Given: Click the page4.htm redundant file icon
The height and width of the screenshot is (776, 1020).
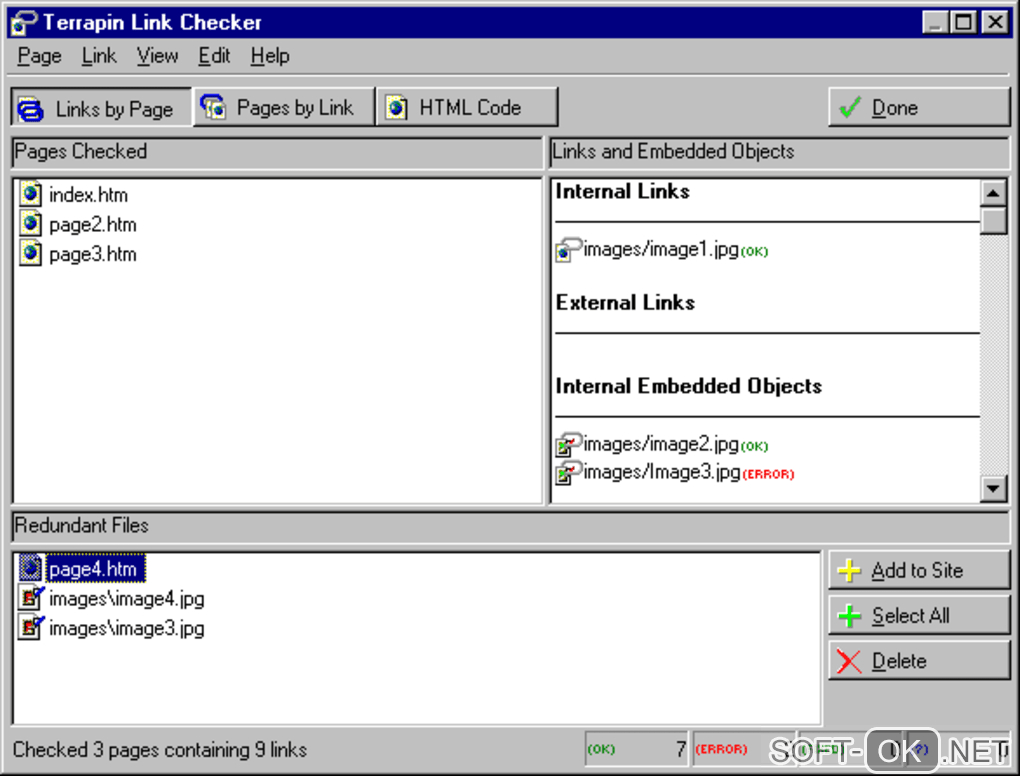Looking at the screenshot, I should (30, 568).
